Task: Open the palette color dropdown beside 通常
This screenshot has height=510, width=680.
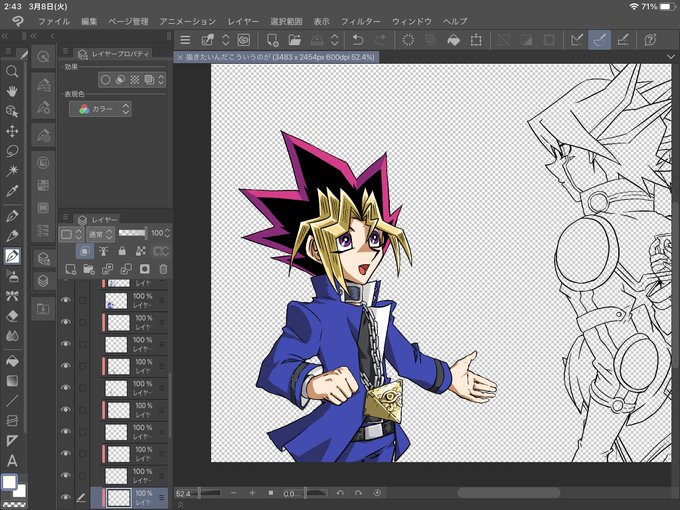Action: point(71,234)
